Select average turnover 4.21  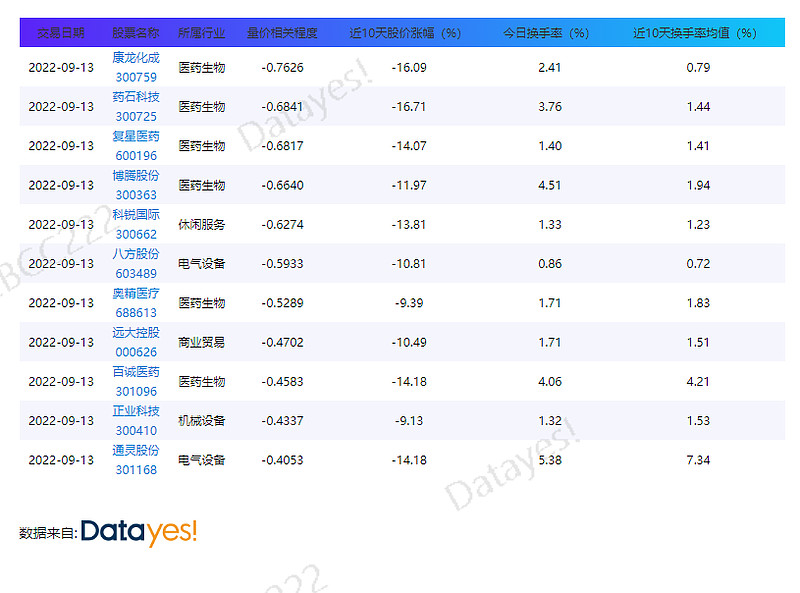pyautogui.click(x=698, y=382)
